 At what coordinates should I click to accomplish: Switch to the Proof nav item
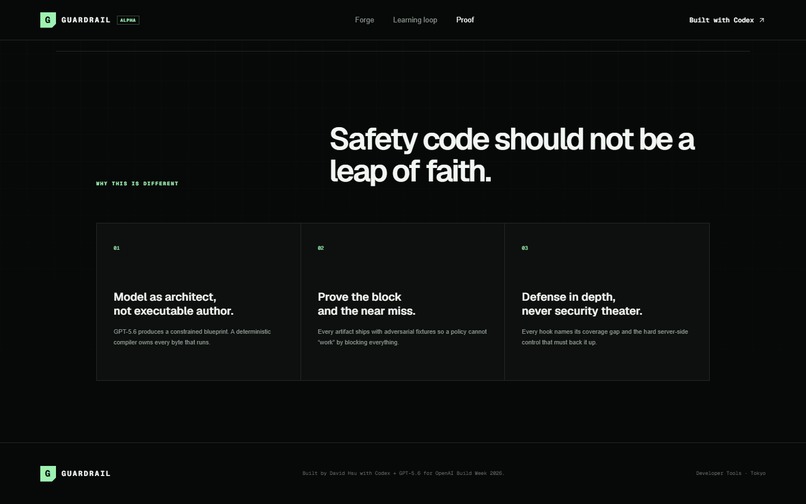coord(465,20)
